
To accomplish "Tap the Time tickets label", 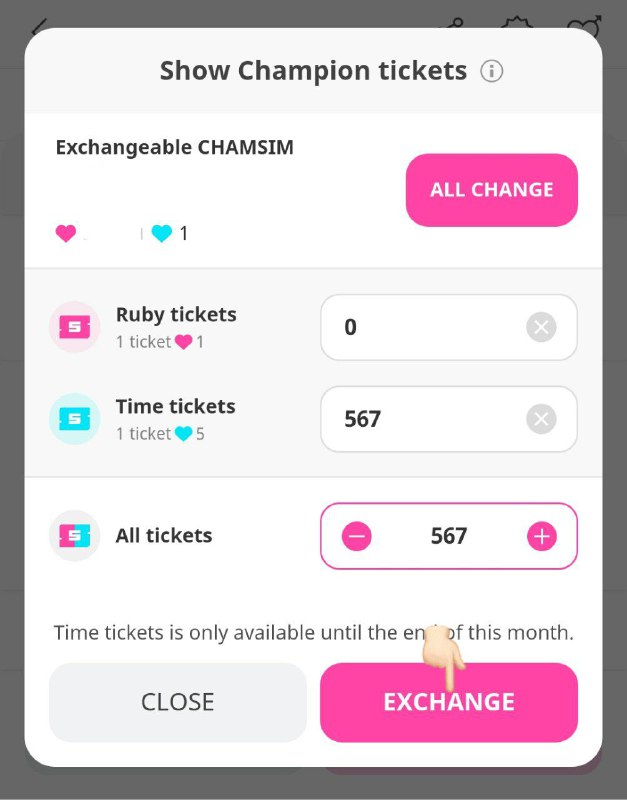I will pos(175,407).
